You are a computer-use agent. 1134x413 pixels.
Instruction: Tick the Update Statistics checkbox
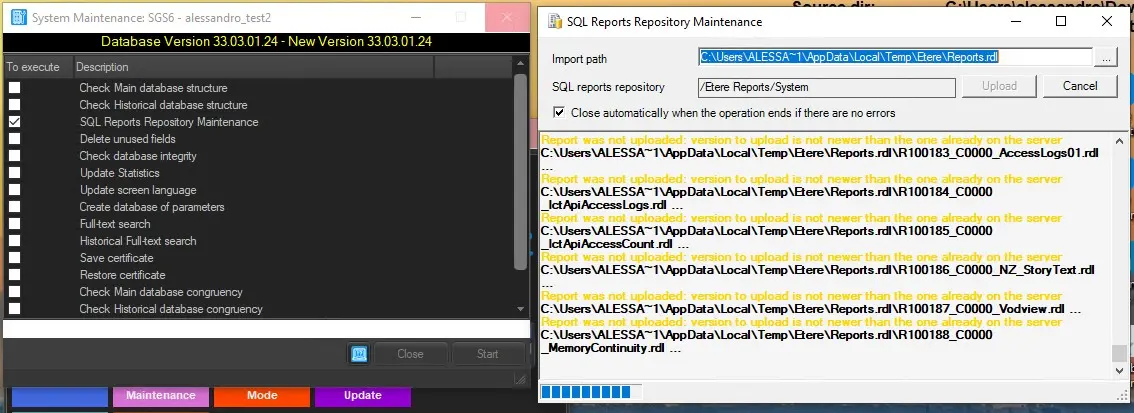pyautogui.click(x=15, y=173)
